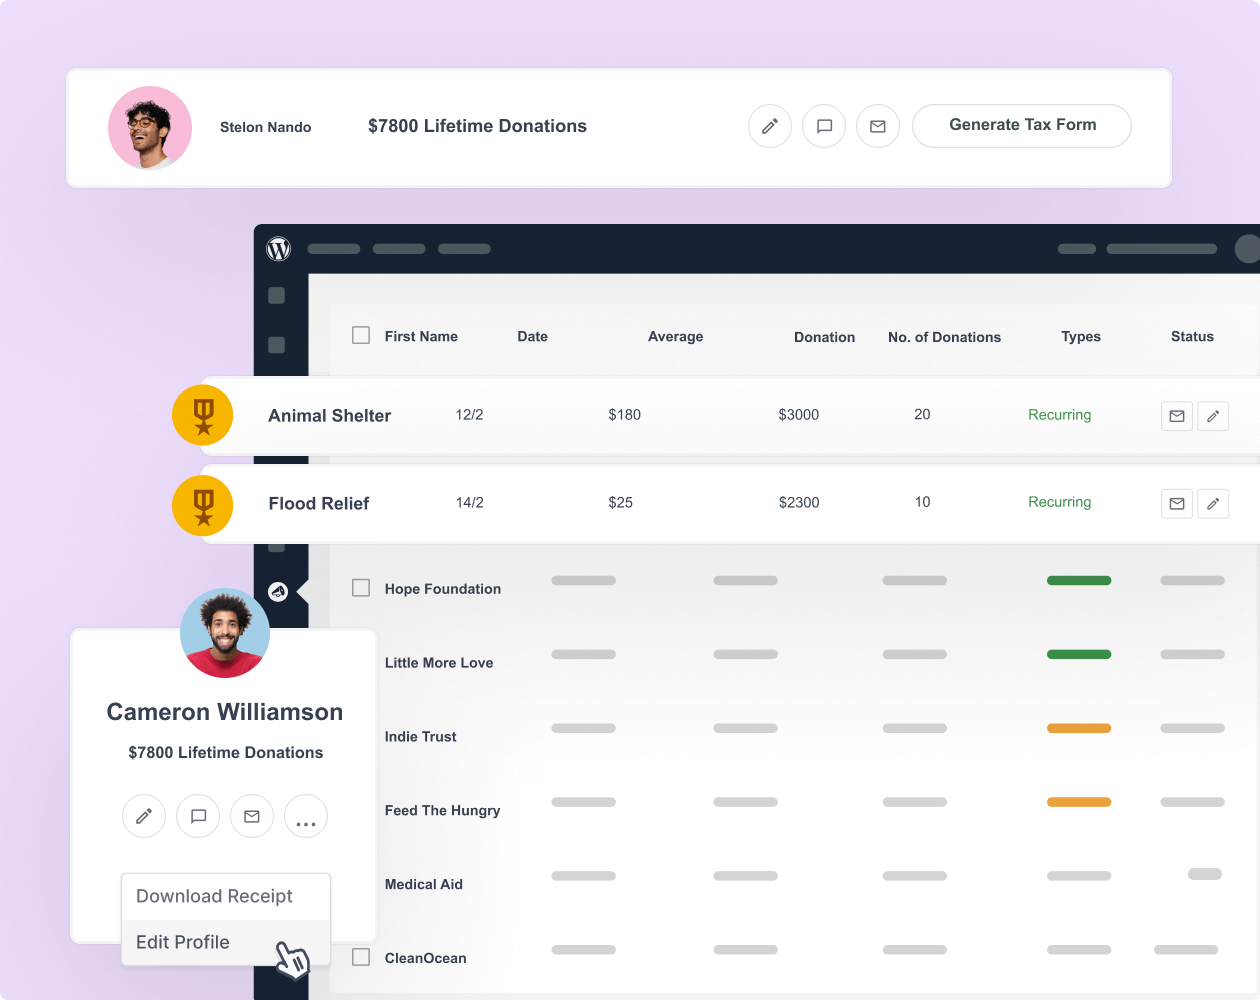Open the ellipsis more-options menu on Cameron Williamson's card

[306, 816]
